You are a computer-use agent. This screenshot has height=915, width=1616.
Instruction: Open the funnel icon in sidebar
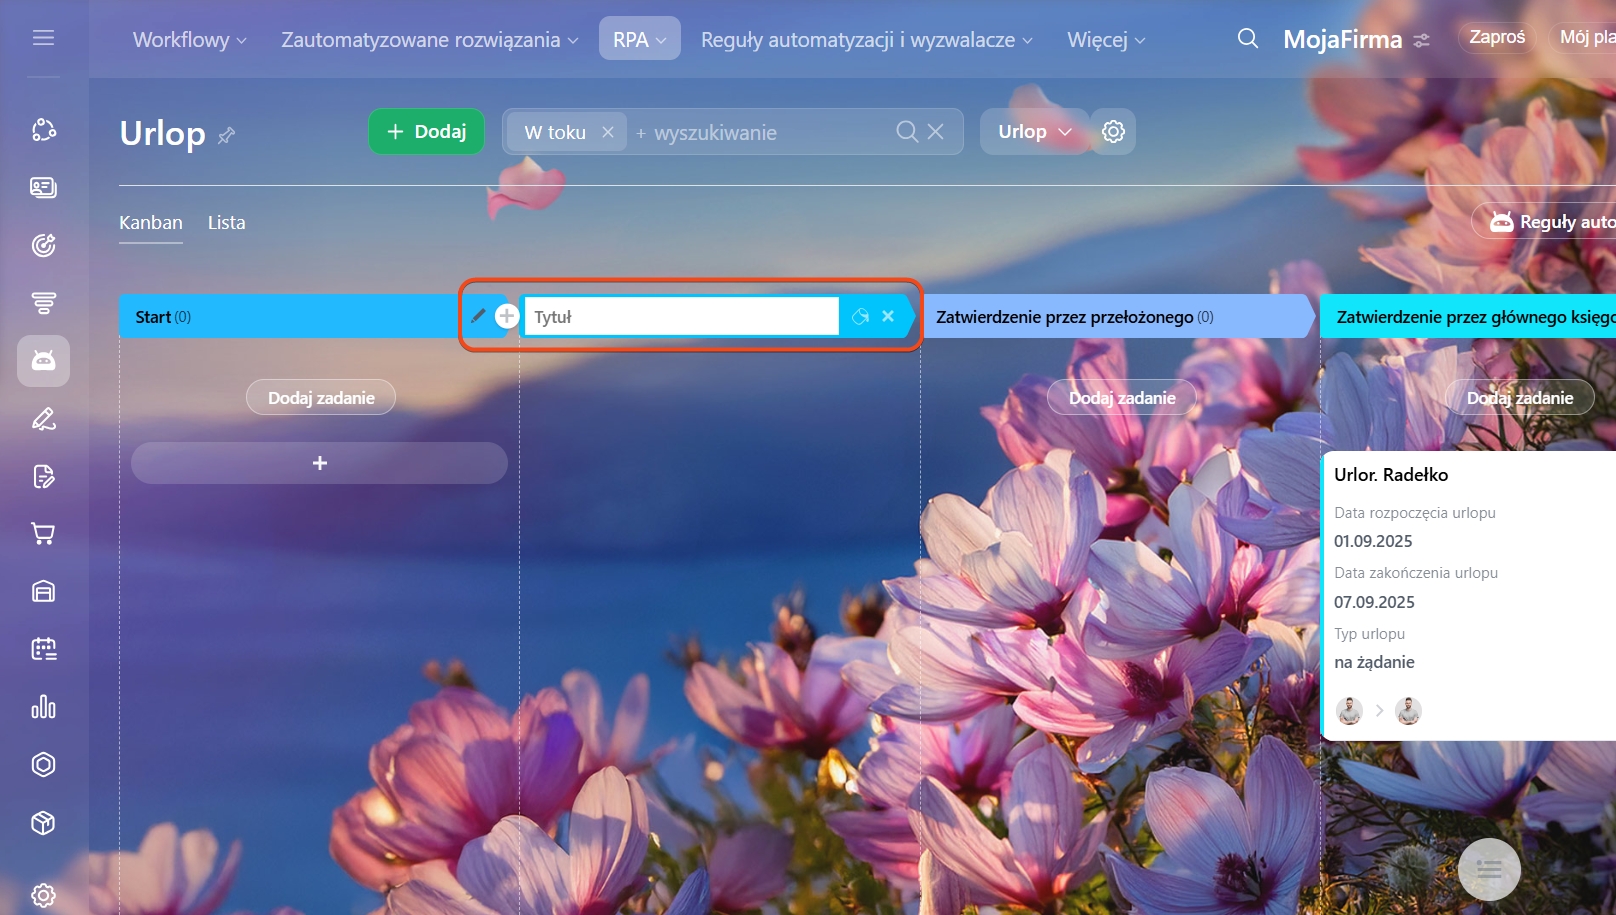point(43,302)
